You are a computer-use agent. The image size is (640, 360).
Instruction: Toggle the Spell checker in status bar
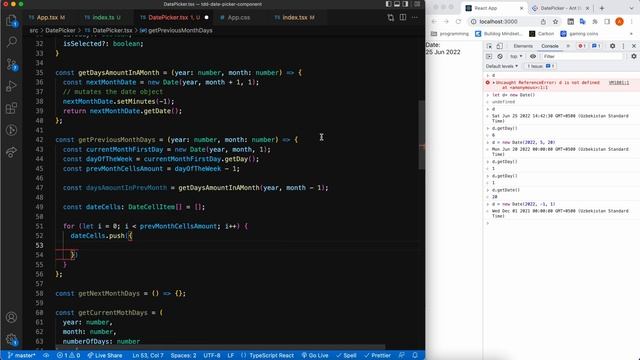346,356
